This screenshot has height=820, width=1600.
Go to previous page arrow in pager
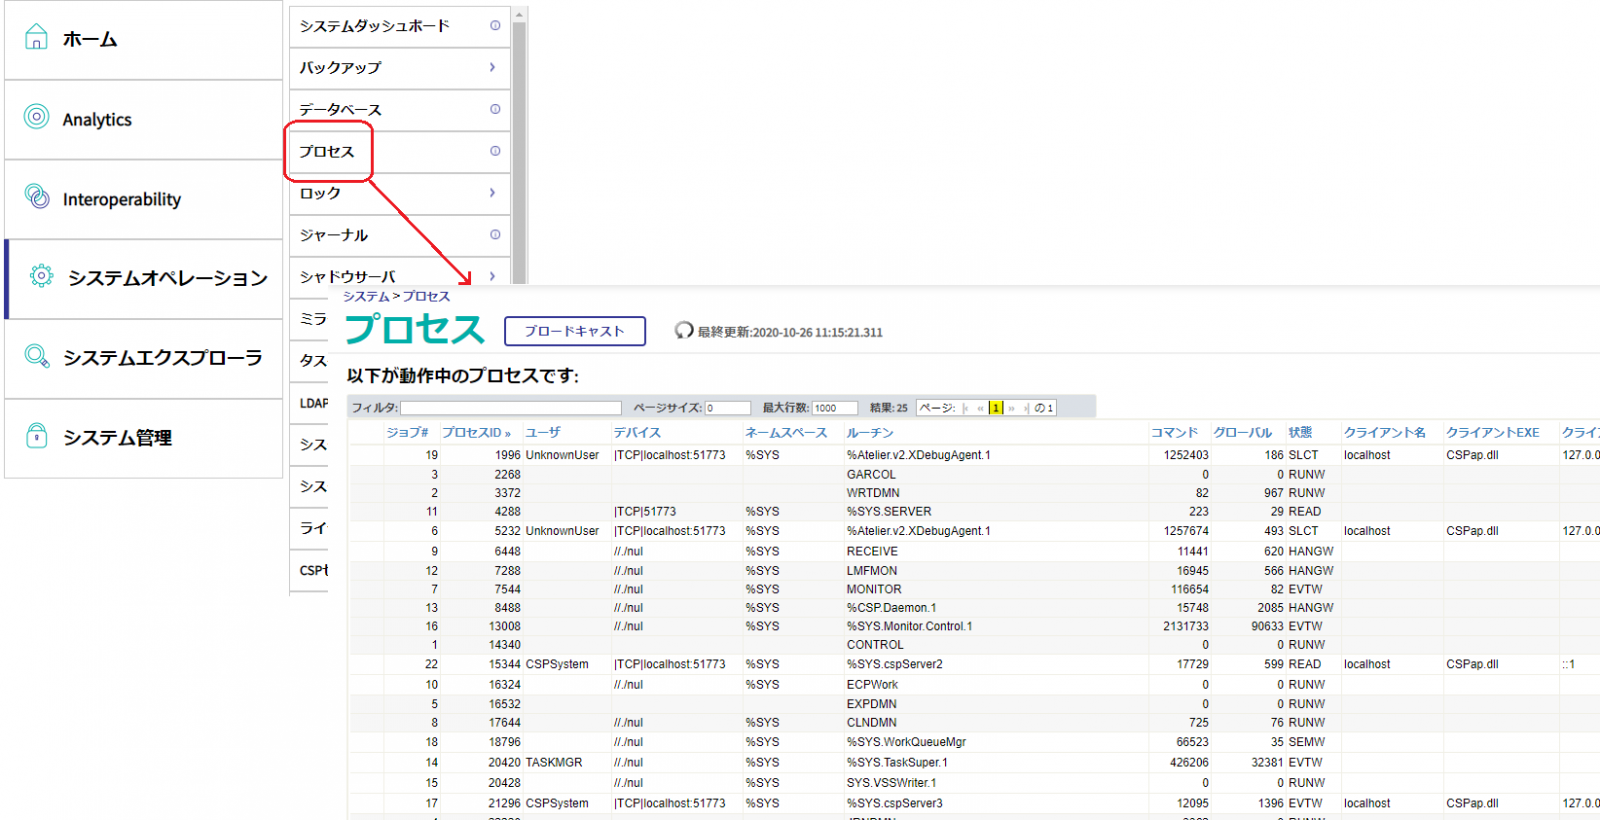(x=980, y=408)
